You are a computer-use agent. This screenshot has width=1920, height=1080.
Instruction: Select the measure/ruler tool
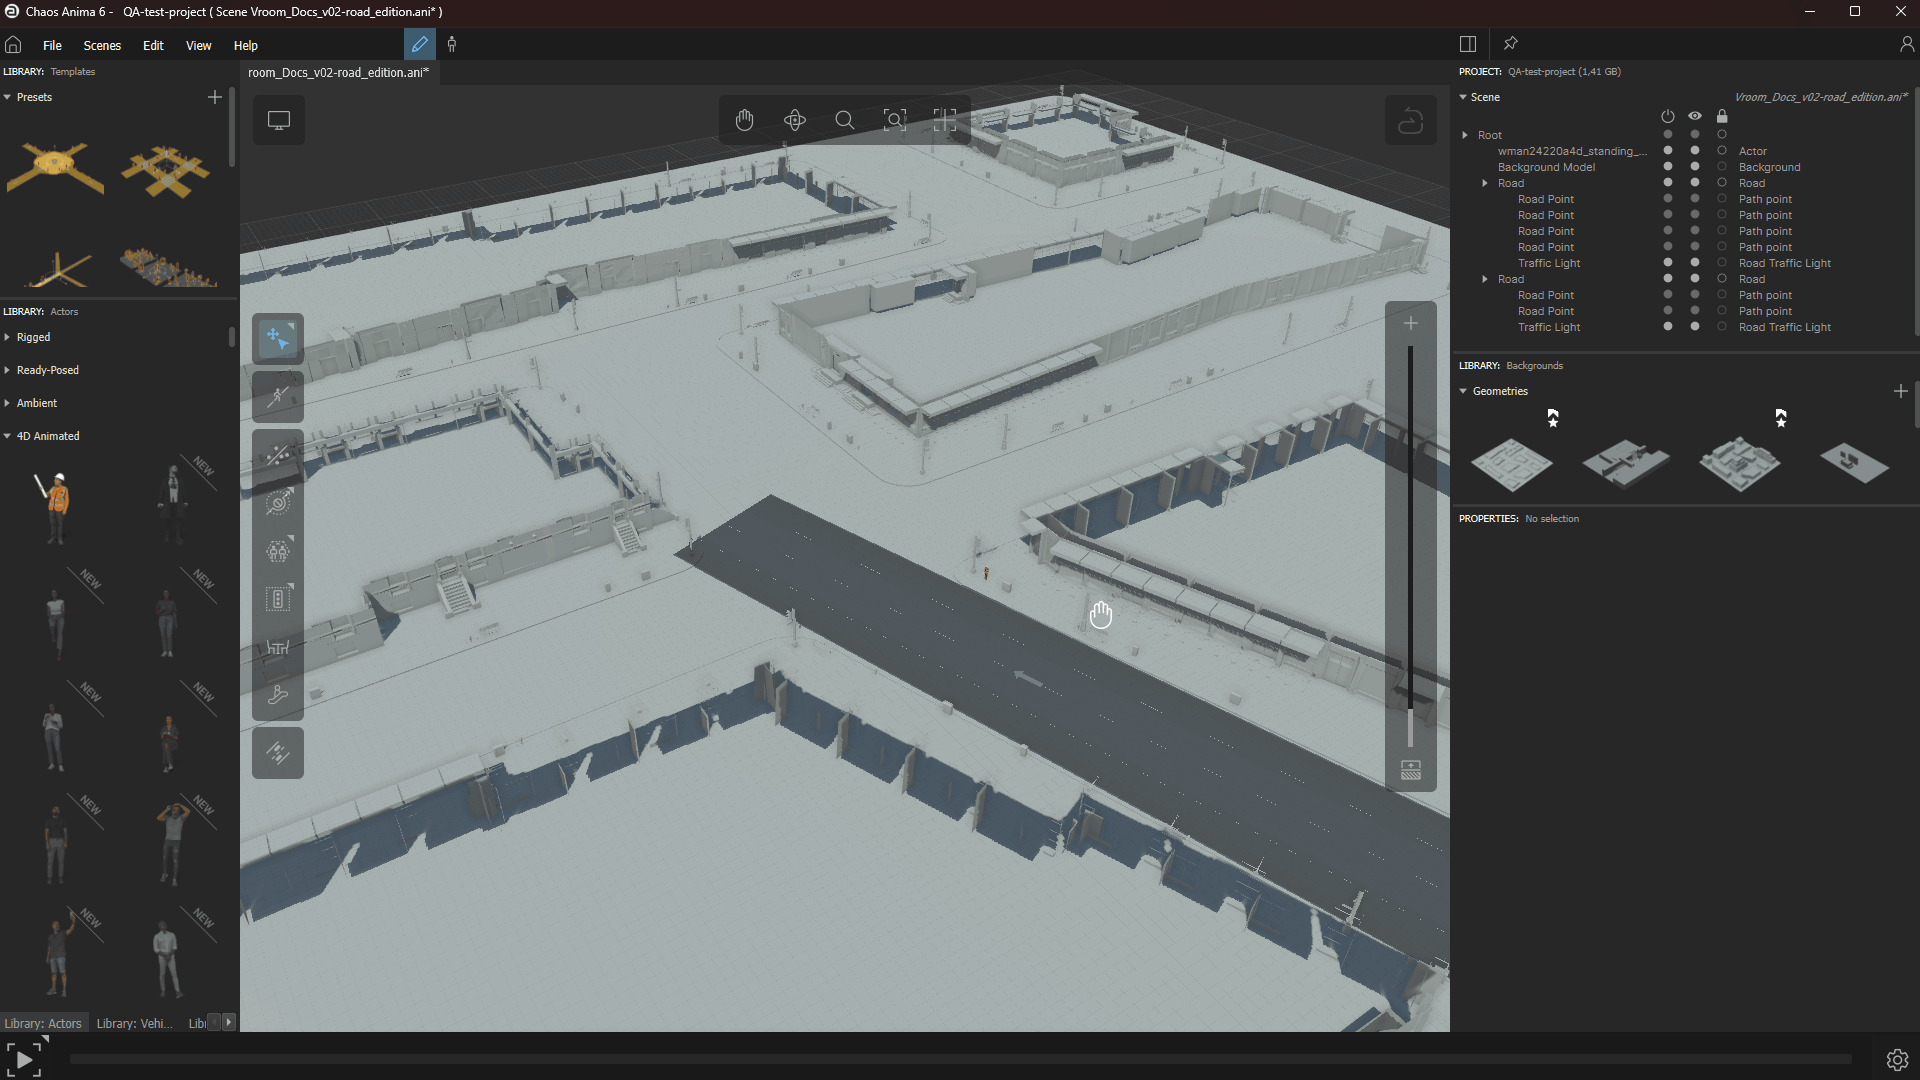[x=278, y=753]
